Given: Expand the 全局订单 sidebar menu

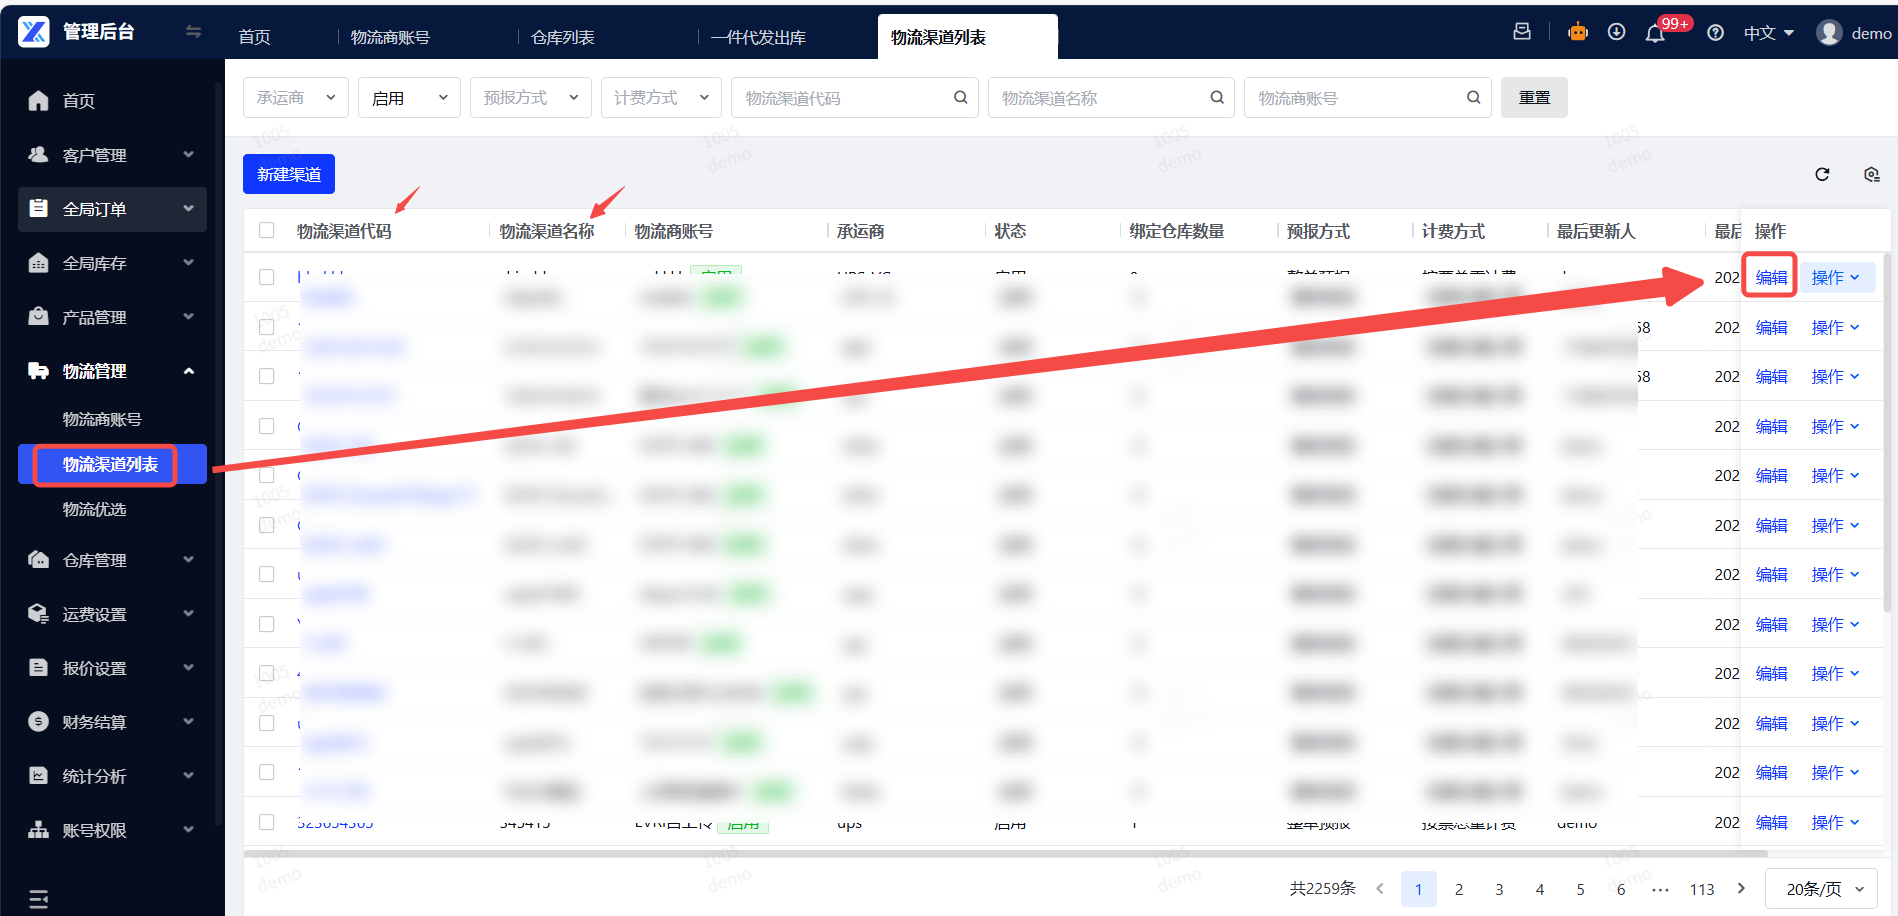Looking at the screenshot, I should click(x=112, y=209).
